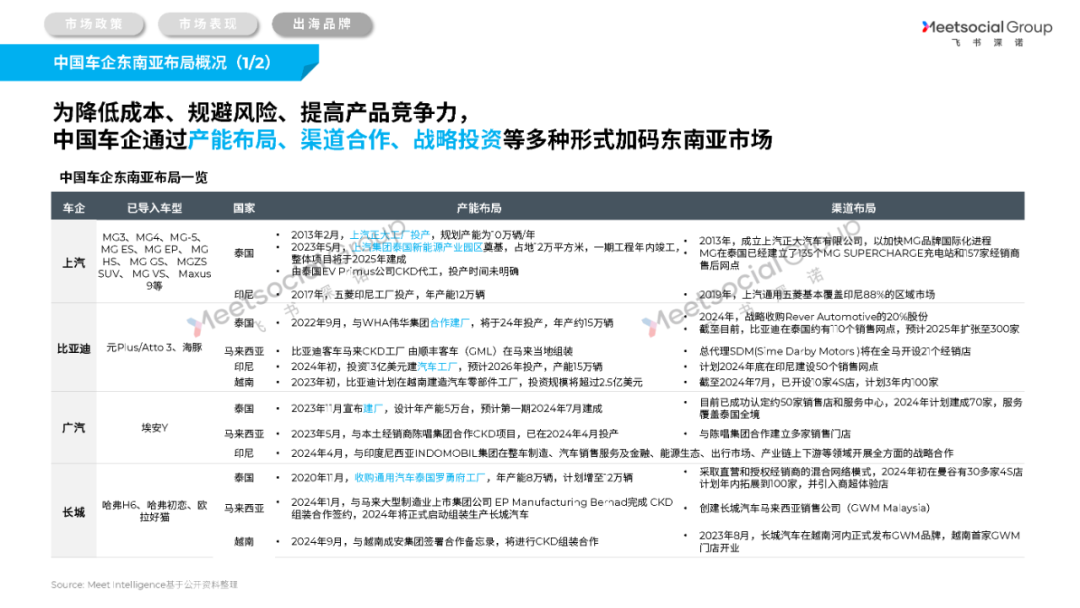Click 创建长城汽车马来西亚销售公司 entry

click(x=814, y=508)
